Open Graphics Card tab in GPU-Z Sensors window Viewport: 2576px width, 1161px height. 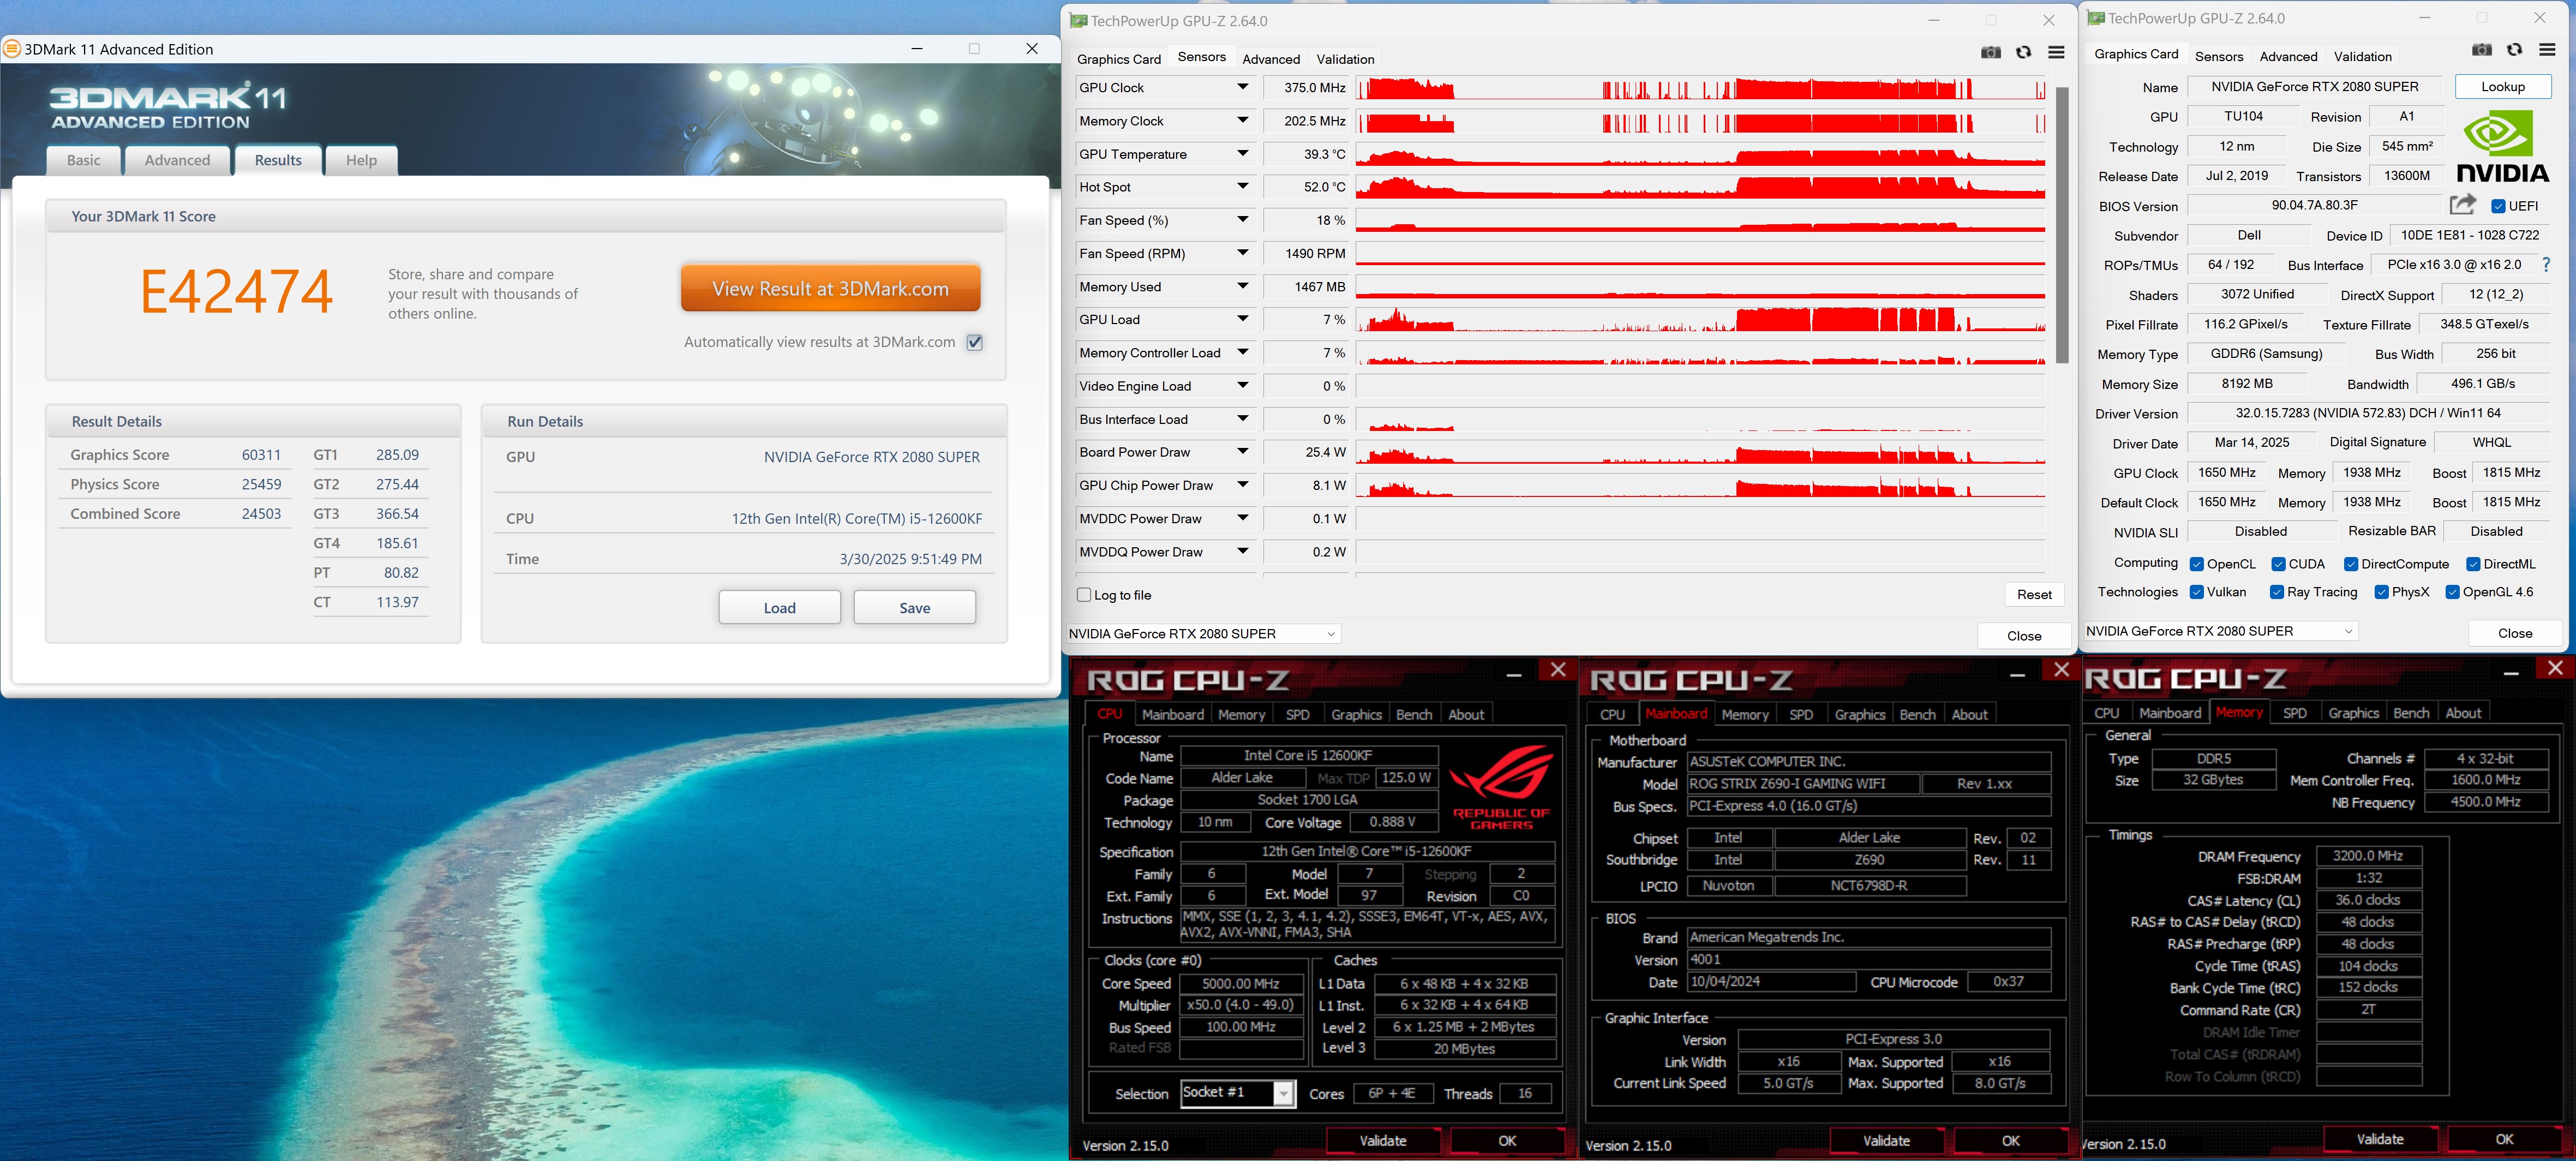click(1118, 59)
